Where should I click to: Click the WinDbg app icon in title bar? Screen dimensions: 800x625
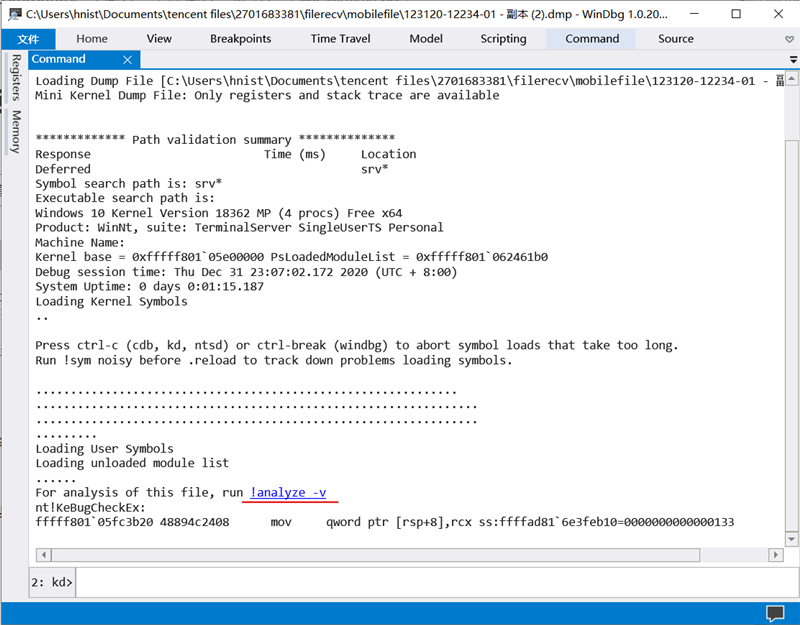15,14
